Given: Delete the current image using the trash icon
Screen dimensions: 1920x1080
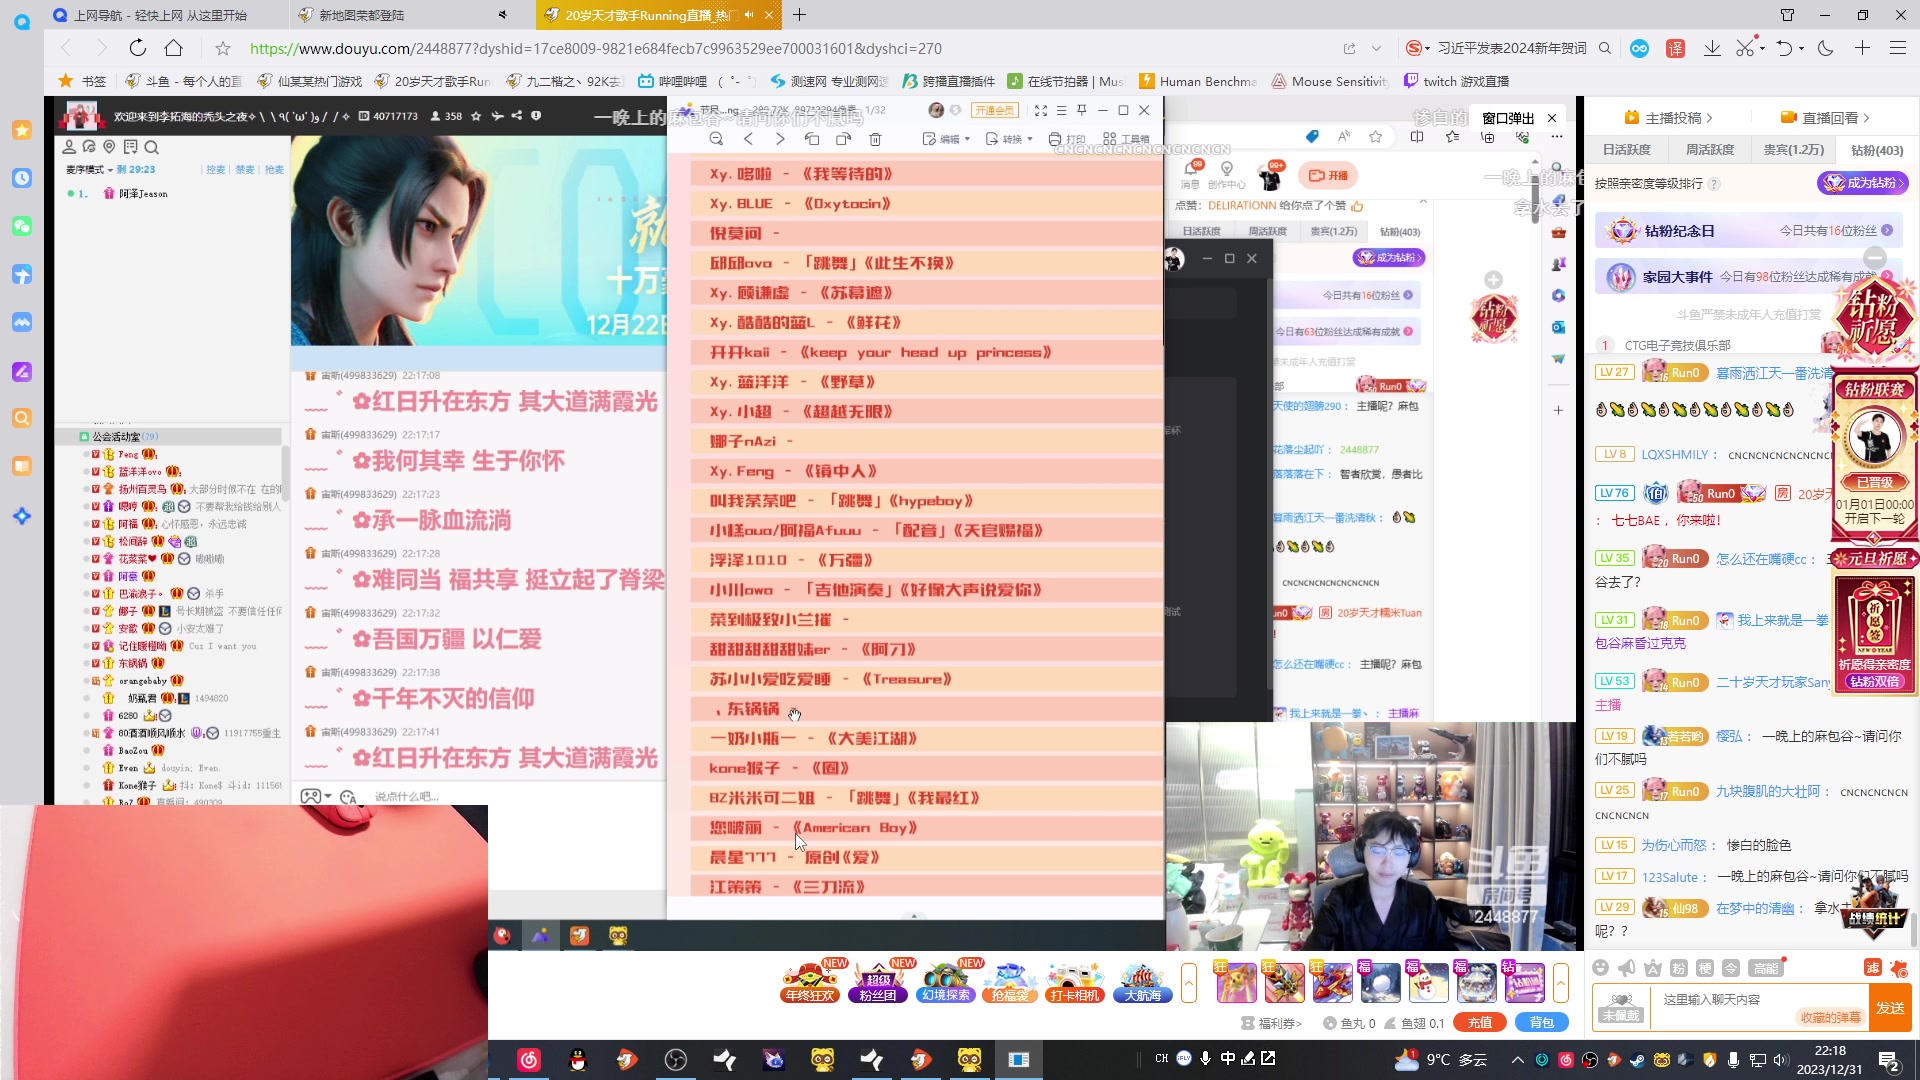Looking at the screenshot, I should click(x=875, y=140).
